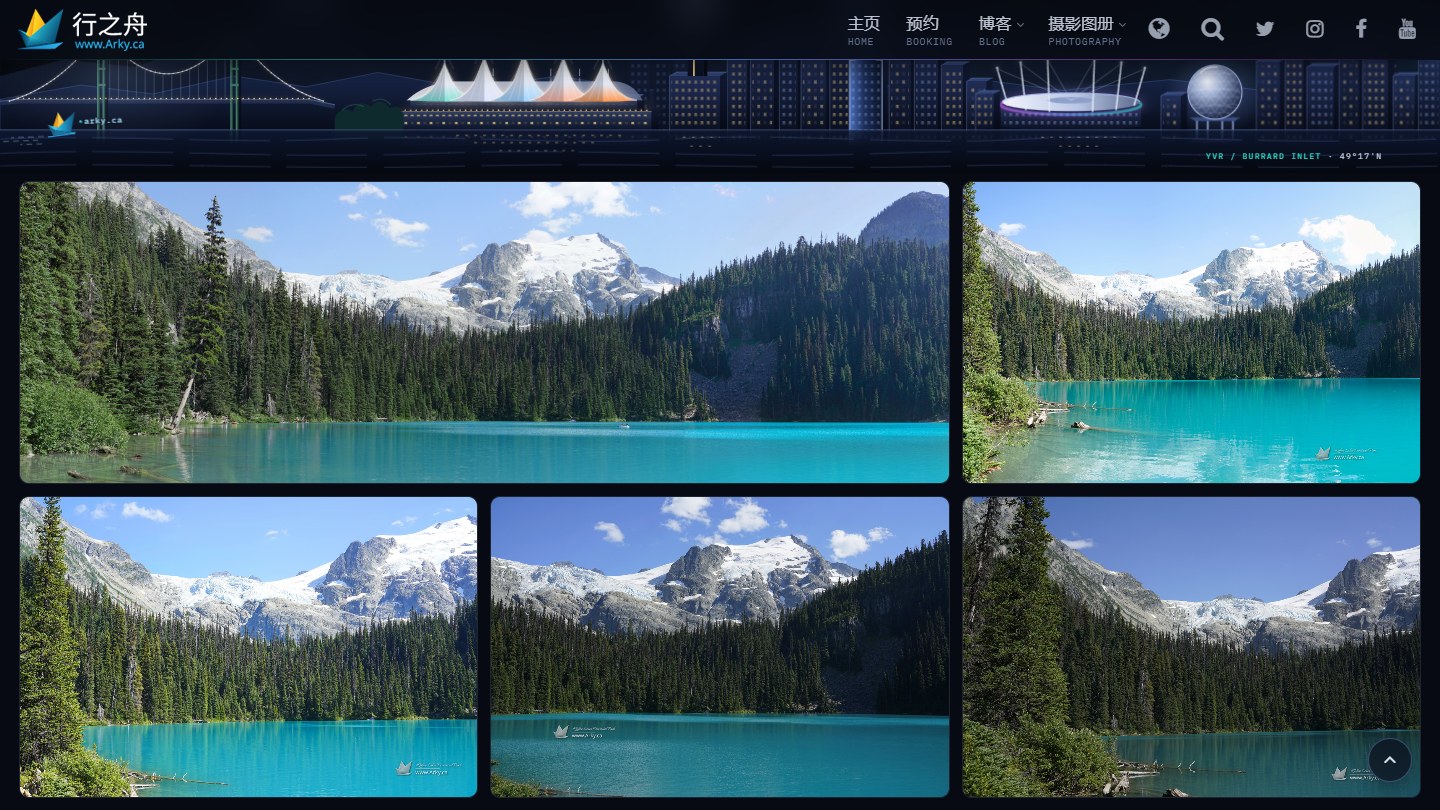Click the search magnifier icon
Viewport: 1440px width, 810px height.
(x=1212, y=29)
